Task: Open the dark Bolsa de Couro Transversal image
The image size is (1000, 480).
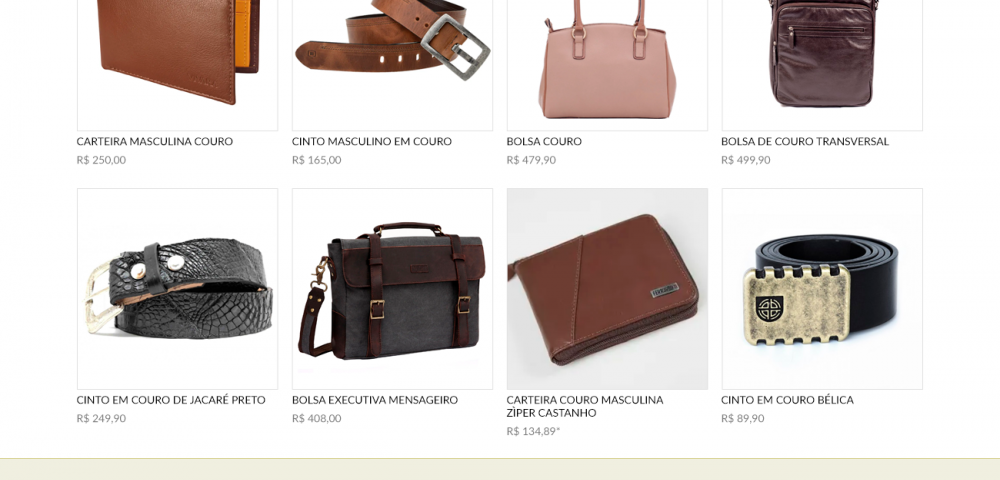Action: pyautogui.click(x=822, y=65)
